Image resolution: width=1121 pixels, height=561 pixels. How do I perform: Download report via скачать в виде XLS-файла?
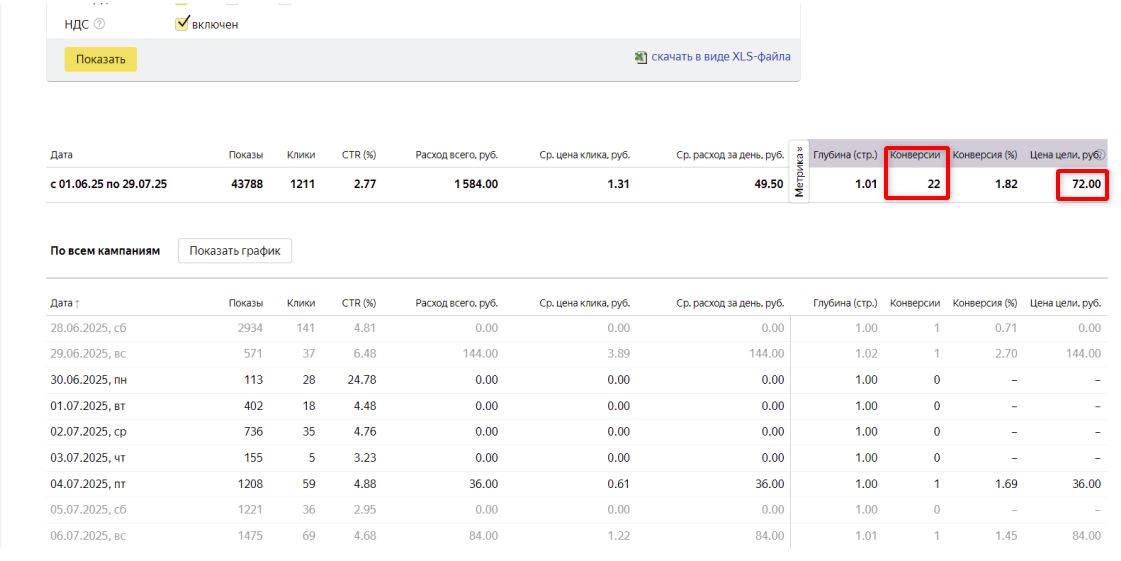720,57
